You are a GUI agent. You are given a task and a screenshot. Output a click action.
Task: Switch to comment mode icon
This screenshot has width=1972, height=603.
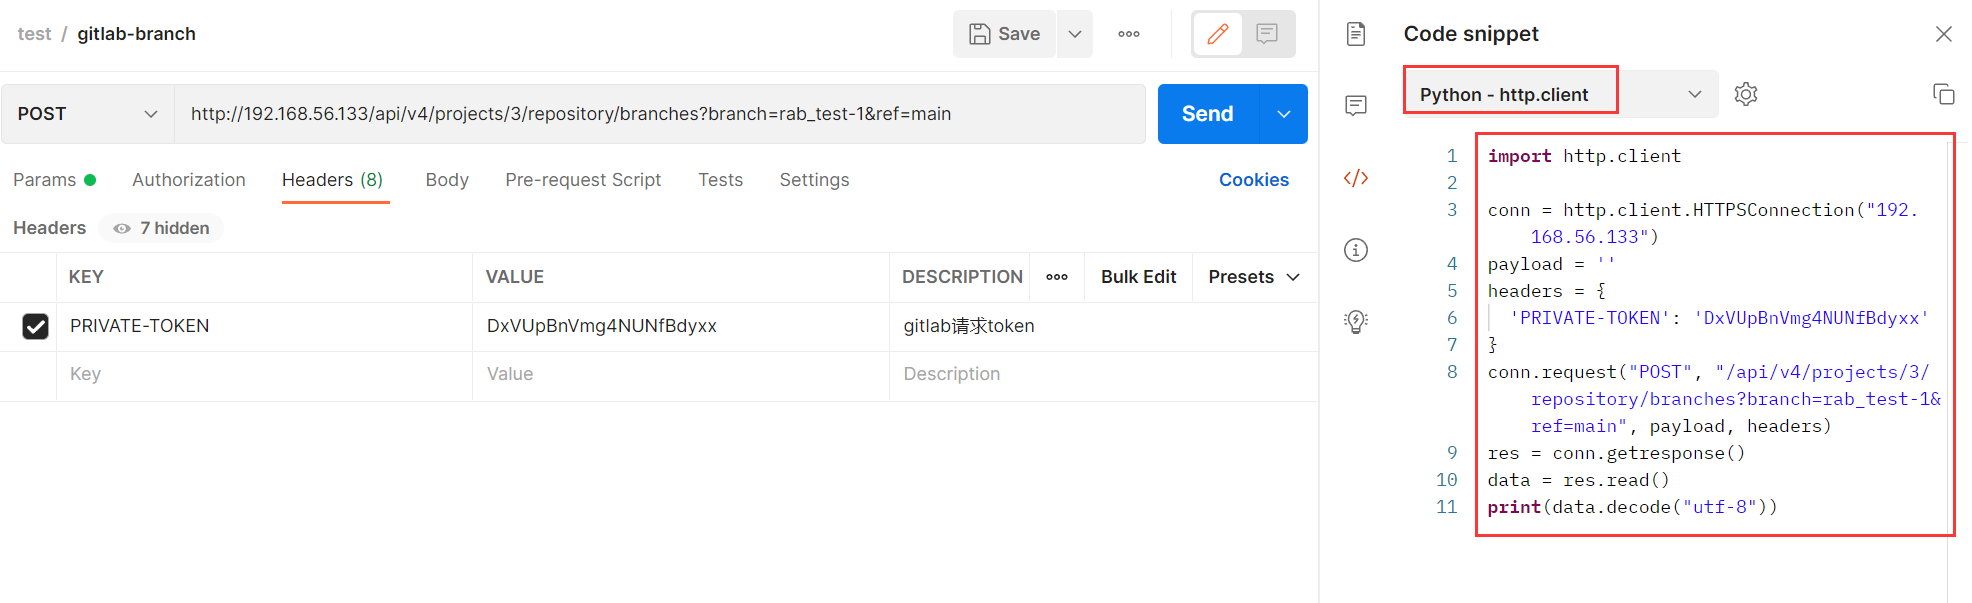pyautogui.click(x=1267, y=34)
